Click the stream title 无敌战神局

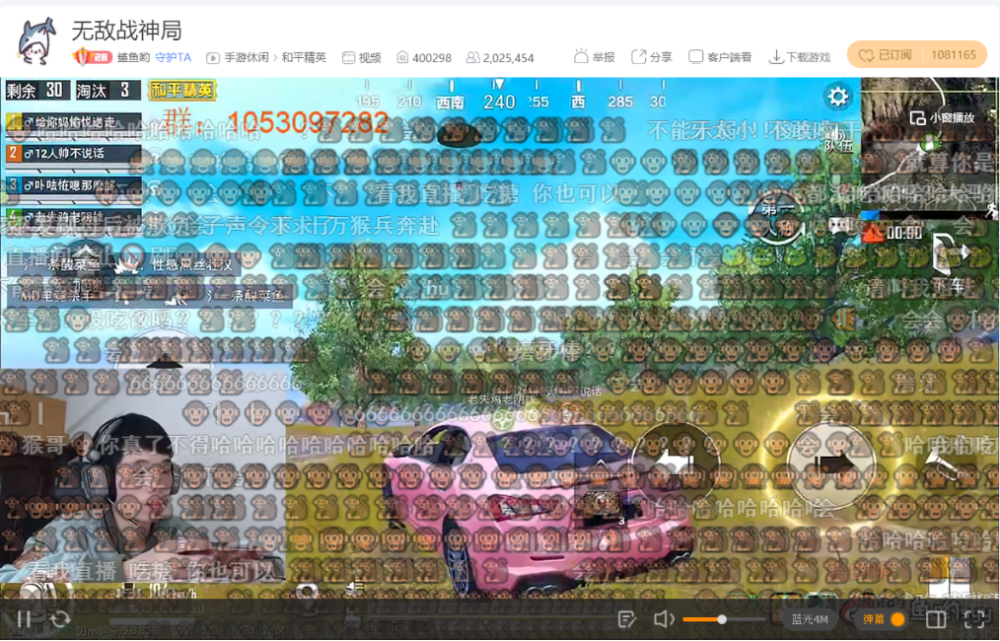(127, 31)
